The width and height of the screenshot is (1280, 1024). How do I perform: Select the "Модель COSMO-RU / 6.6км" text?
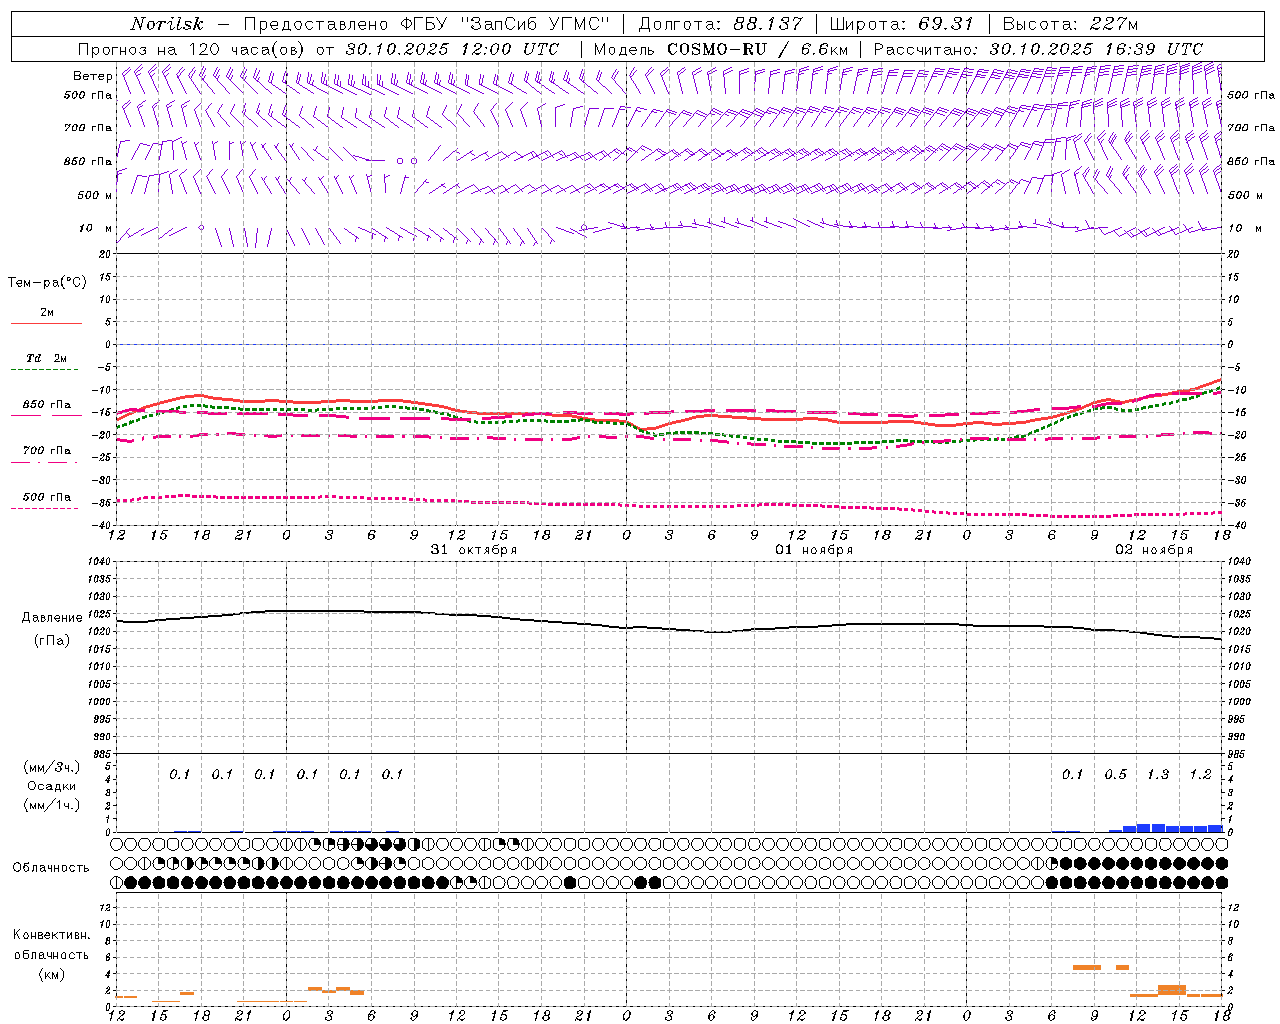click(x=721, y=49)
